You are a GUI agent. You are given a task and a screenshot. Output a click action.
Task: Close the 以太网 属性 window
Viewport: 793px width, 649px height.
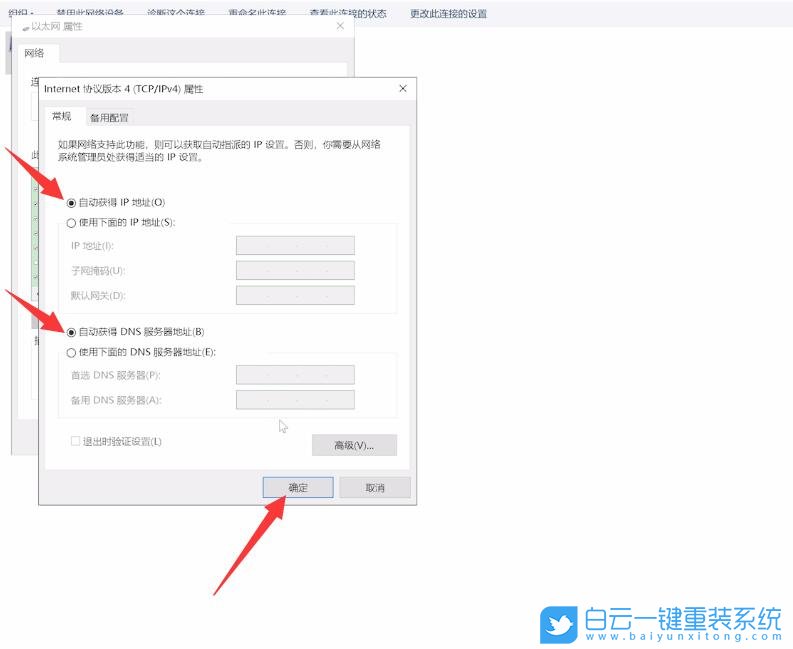(x=340, y=26)
